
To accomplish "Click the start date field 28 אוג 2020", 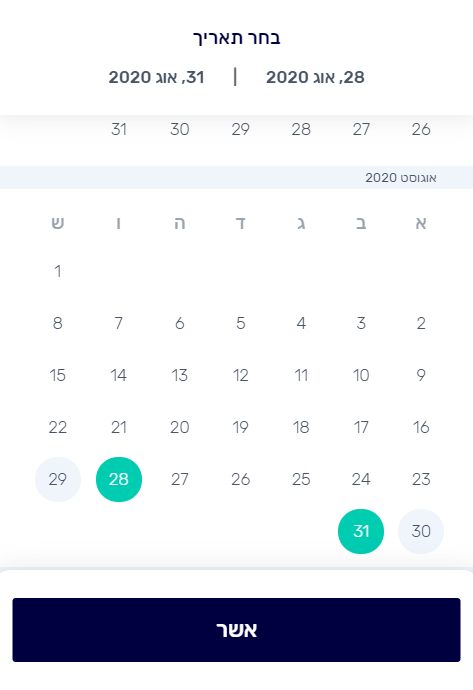I will click(315, 77).
